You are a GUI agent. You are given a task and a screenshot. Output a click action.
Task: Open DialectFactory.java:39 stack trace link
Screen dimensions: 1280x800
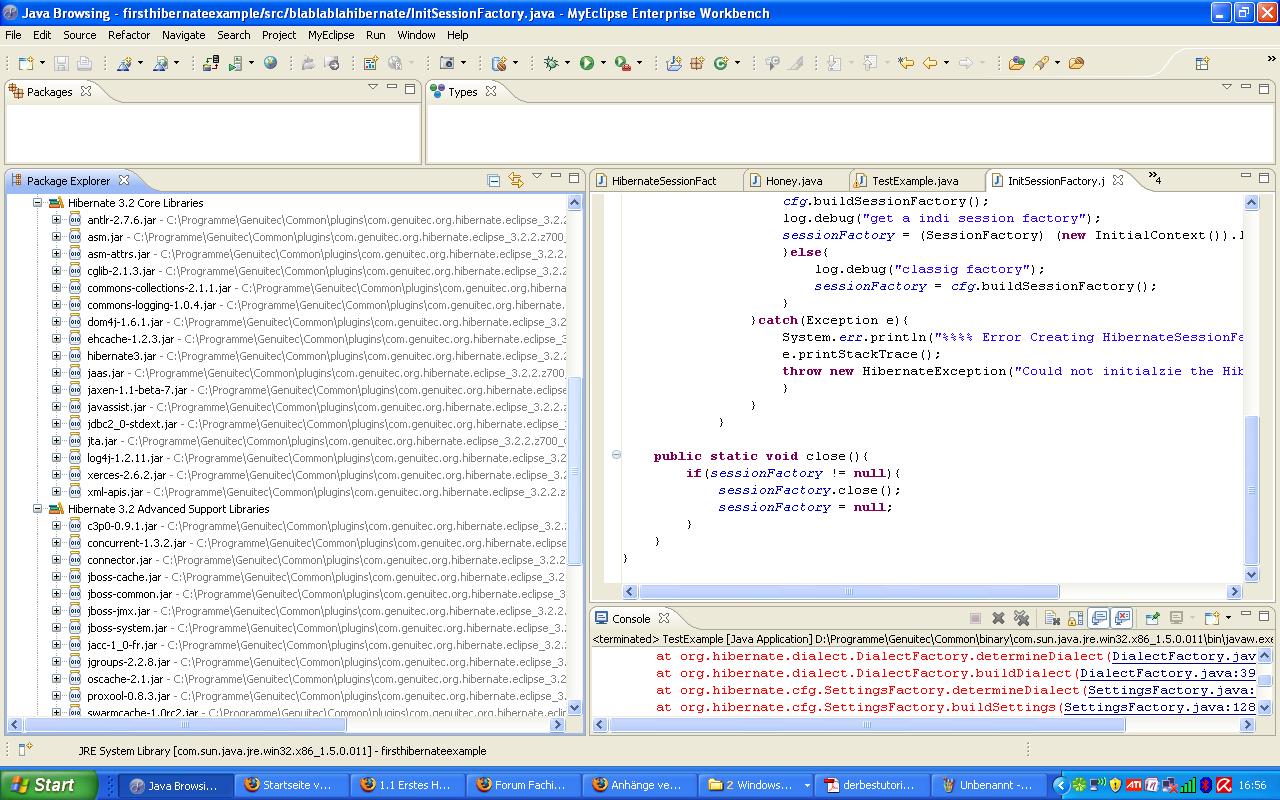(x=1167, y=673)
